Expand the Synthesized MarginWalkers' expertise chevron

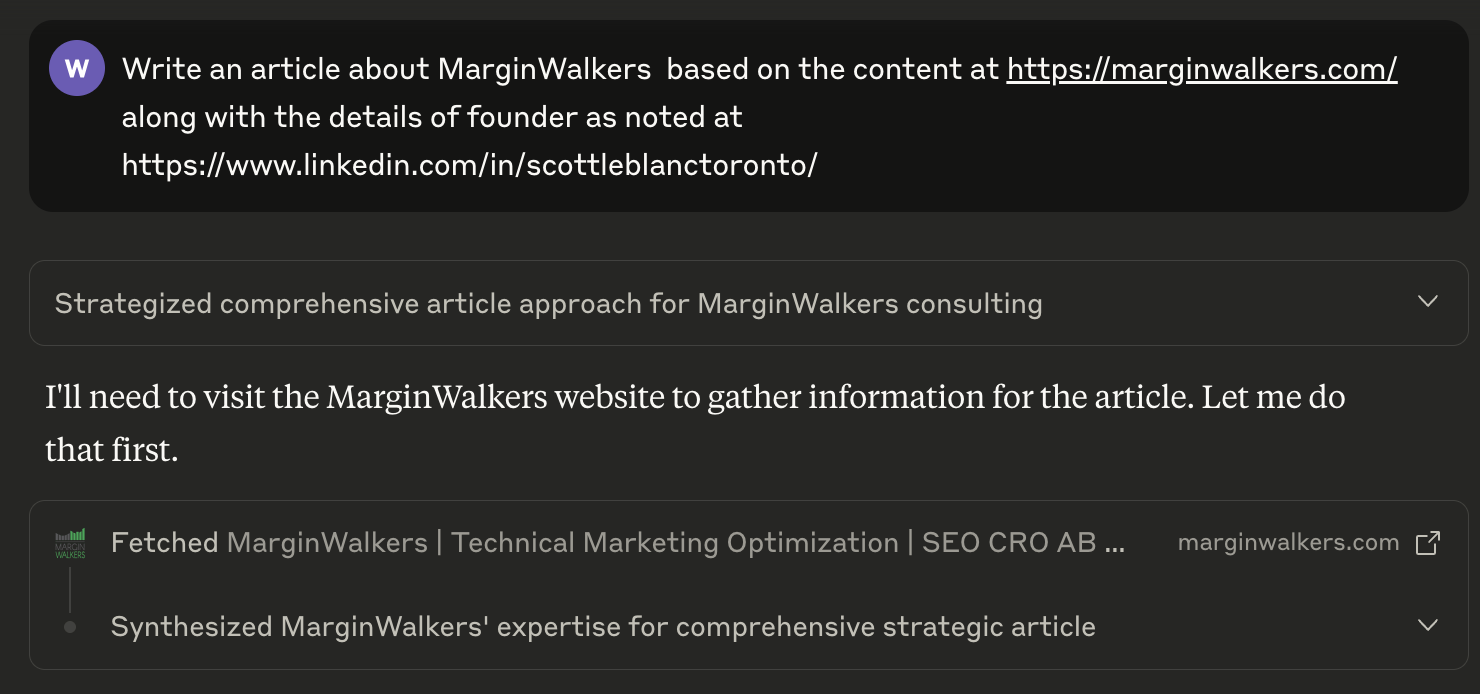click(x=1428, y=625)
